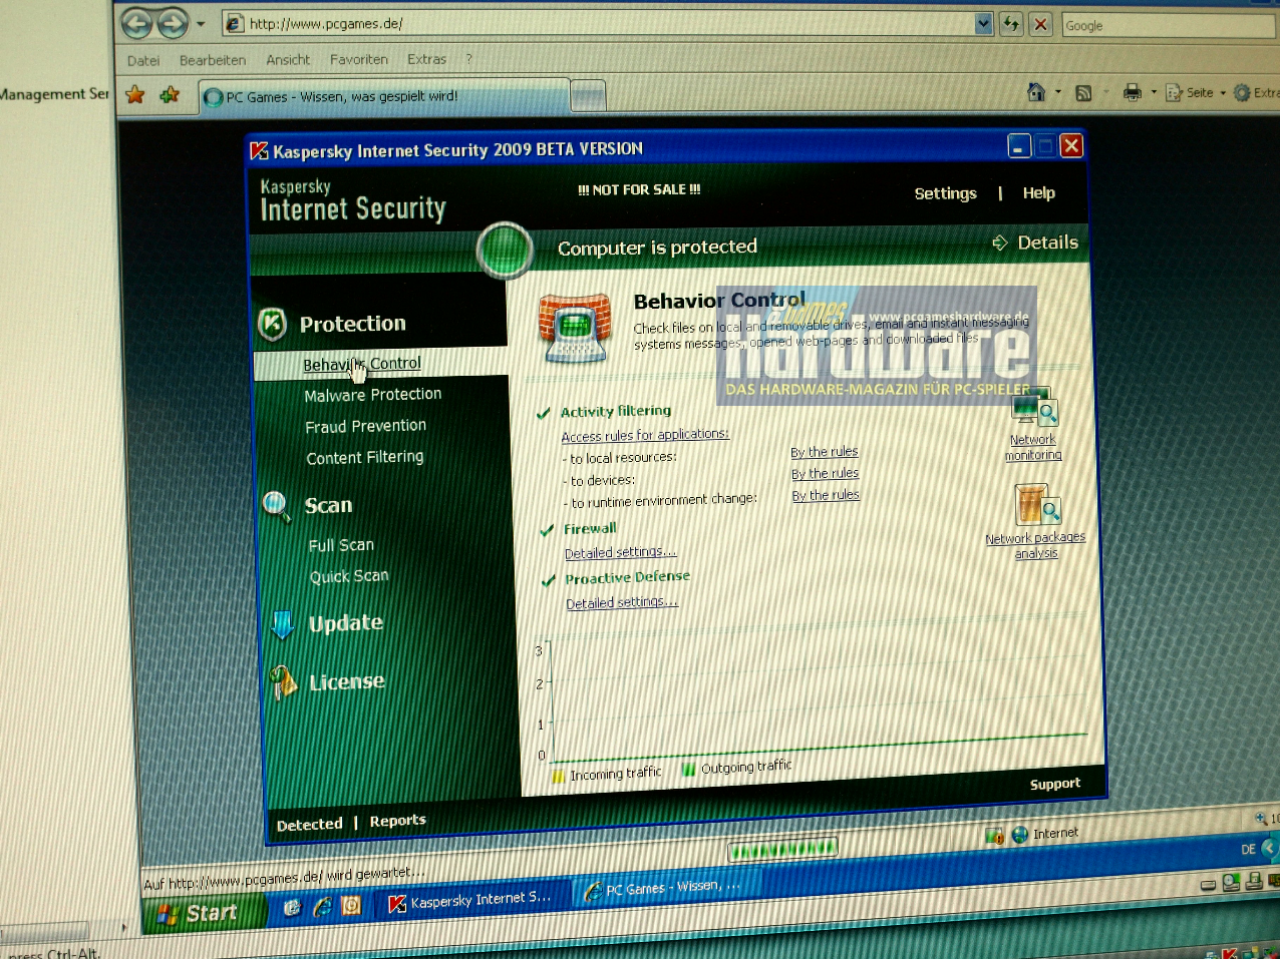Open Malware Protection
The image size is (1280, 959).
click(373, 395)
